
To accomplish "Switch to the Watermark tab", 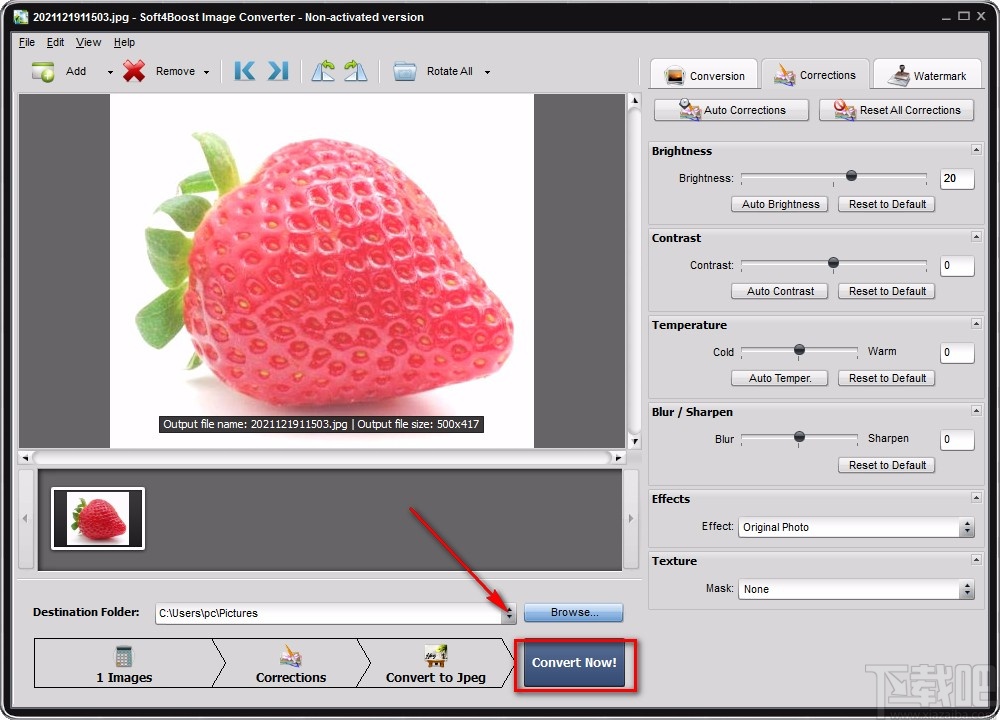I will pos(927,75).
